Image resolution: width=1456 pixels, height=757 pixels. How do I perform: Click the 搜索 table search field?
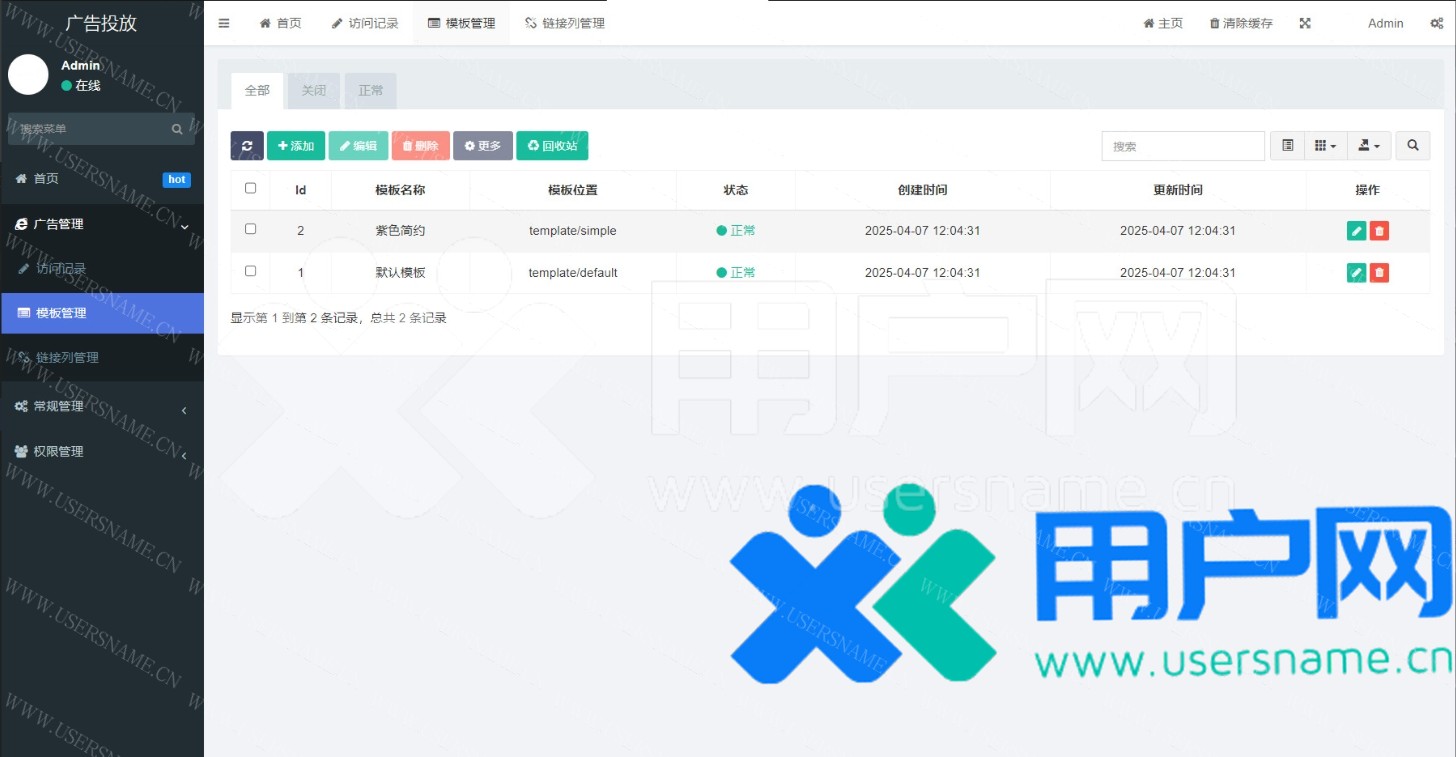1183,146
